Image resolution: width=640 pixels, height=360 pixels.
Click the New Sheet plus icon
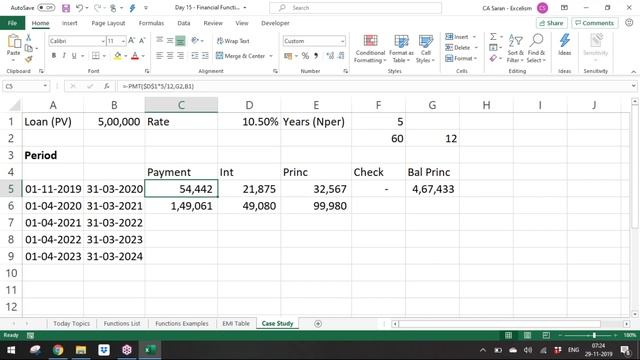318,324
